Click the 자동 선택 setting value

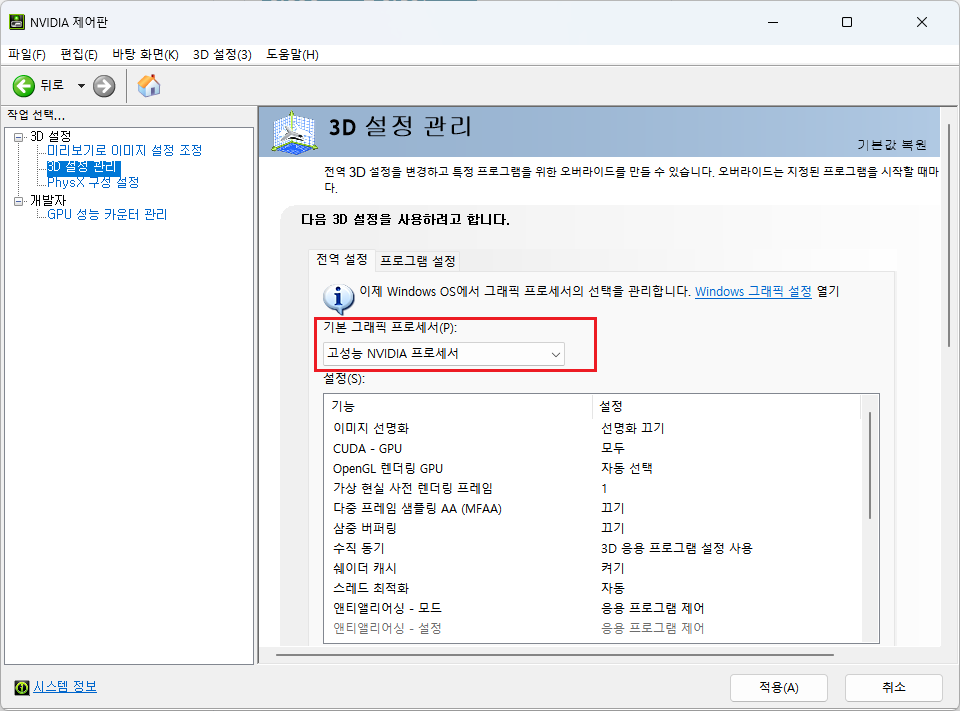[x=626, y=468]
